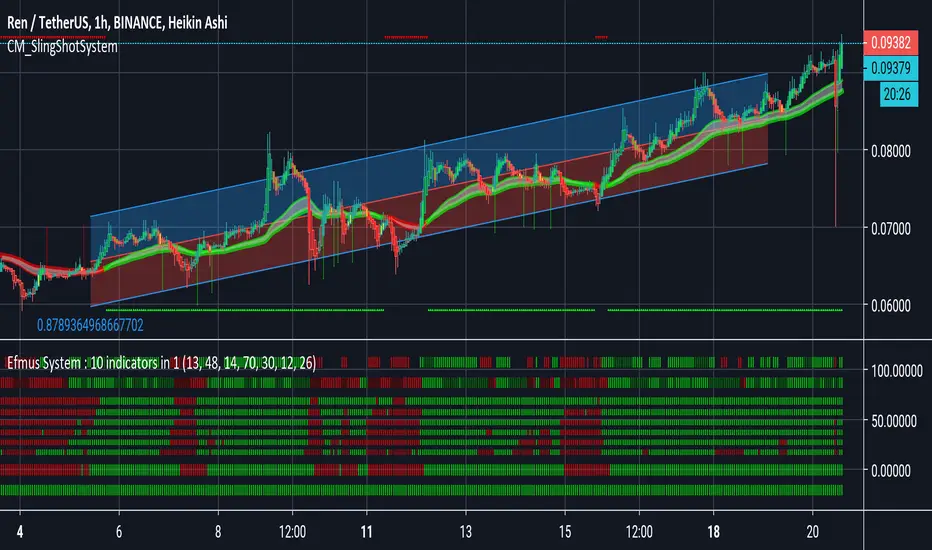Click the 100.00000 indicator scale value
The width and height of the screenshot is (932, 550).
pos(896,371)
